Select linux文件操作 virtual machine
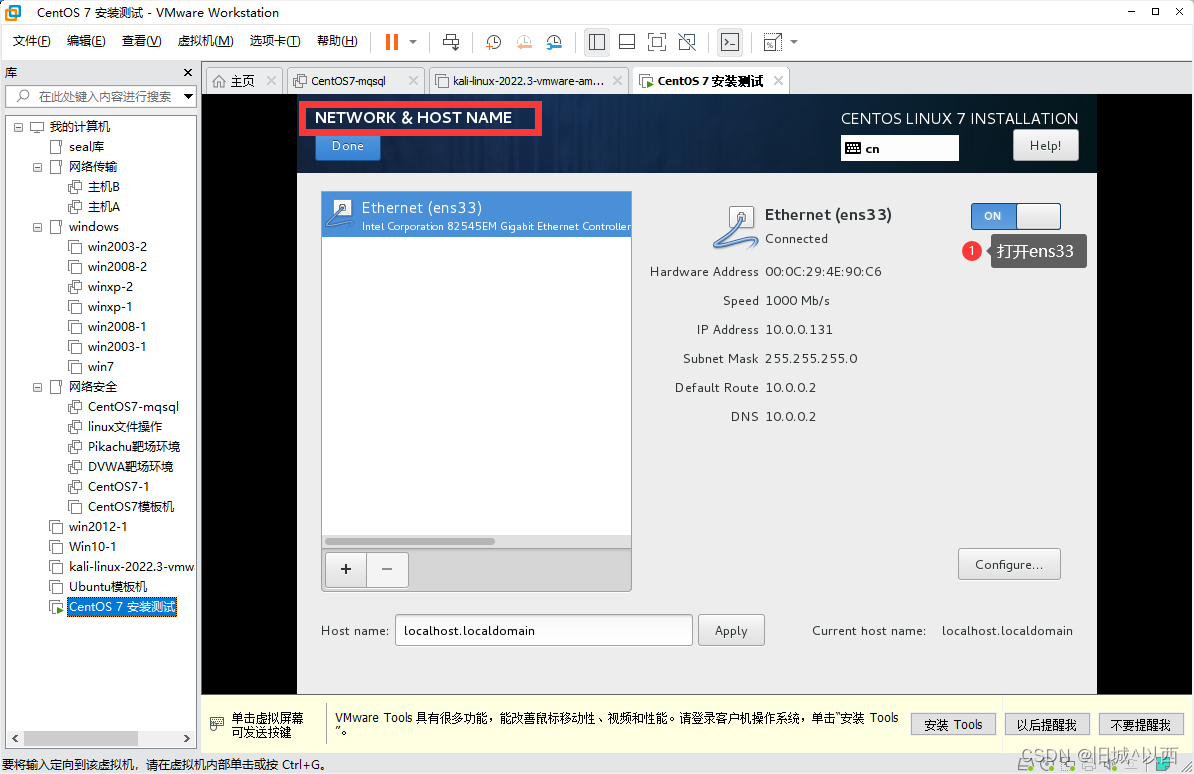The width and height of the screenshot is (1194, 774). [x=124, y=427]
